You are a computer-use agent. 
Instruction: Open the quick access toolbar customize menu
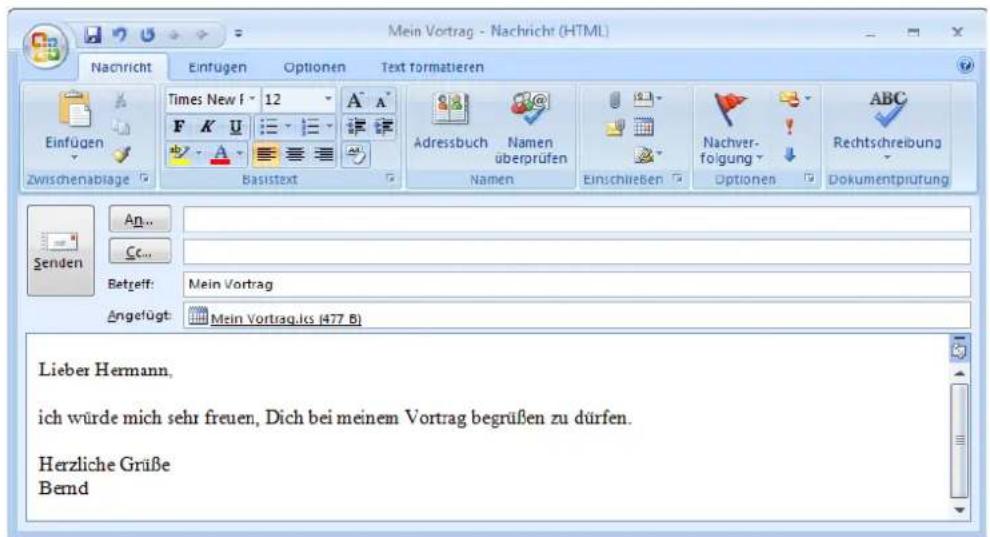tap(238, 33)
